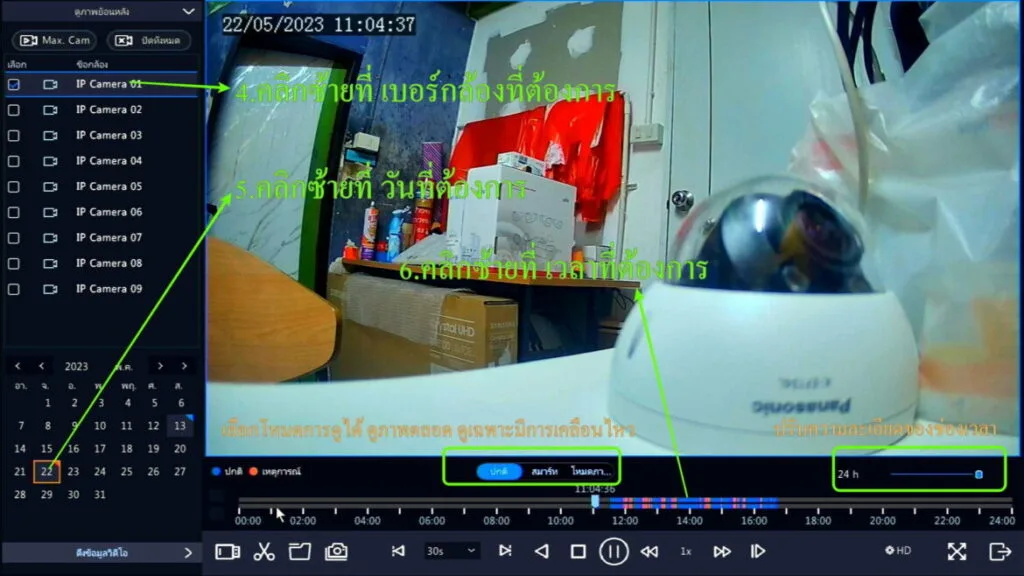Tick the checkbox for IP Camera 07
Viewport: 1024px width, 576px height.
coord(14,238)
